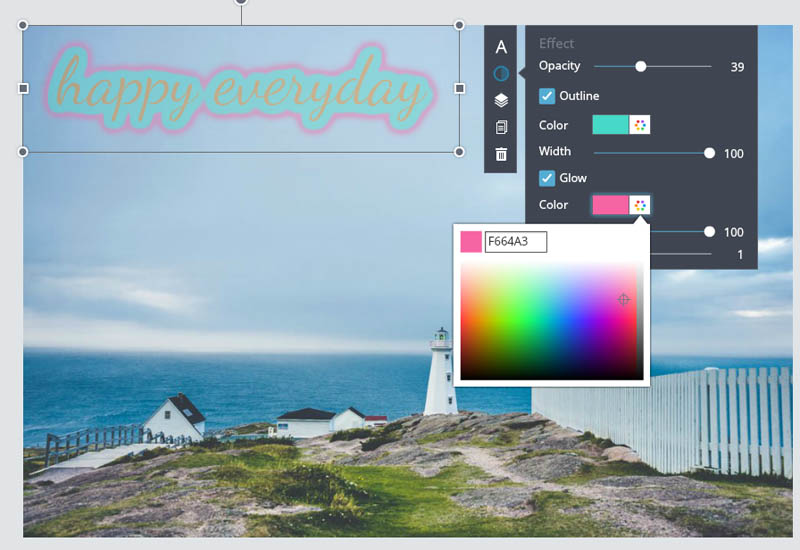Click the pink Glow color swatch
Viewport: 800px width, 550px height.
pyautogui.click(x=610, y=205)
